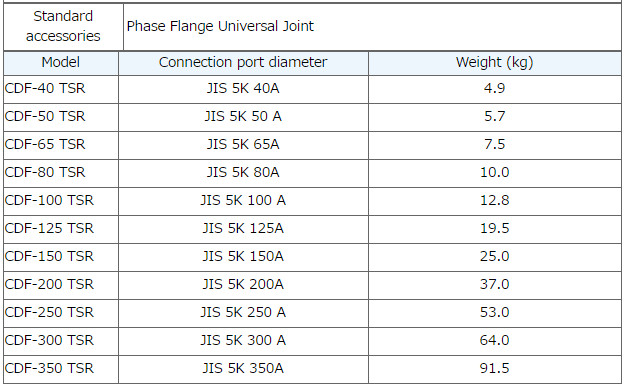Select the Standard accessories label cell

(x=63, y=27)
